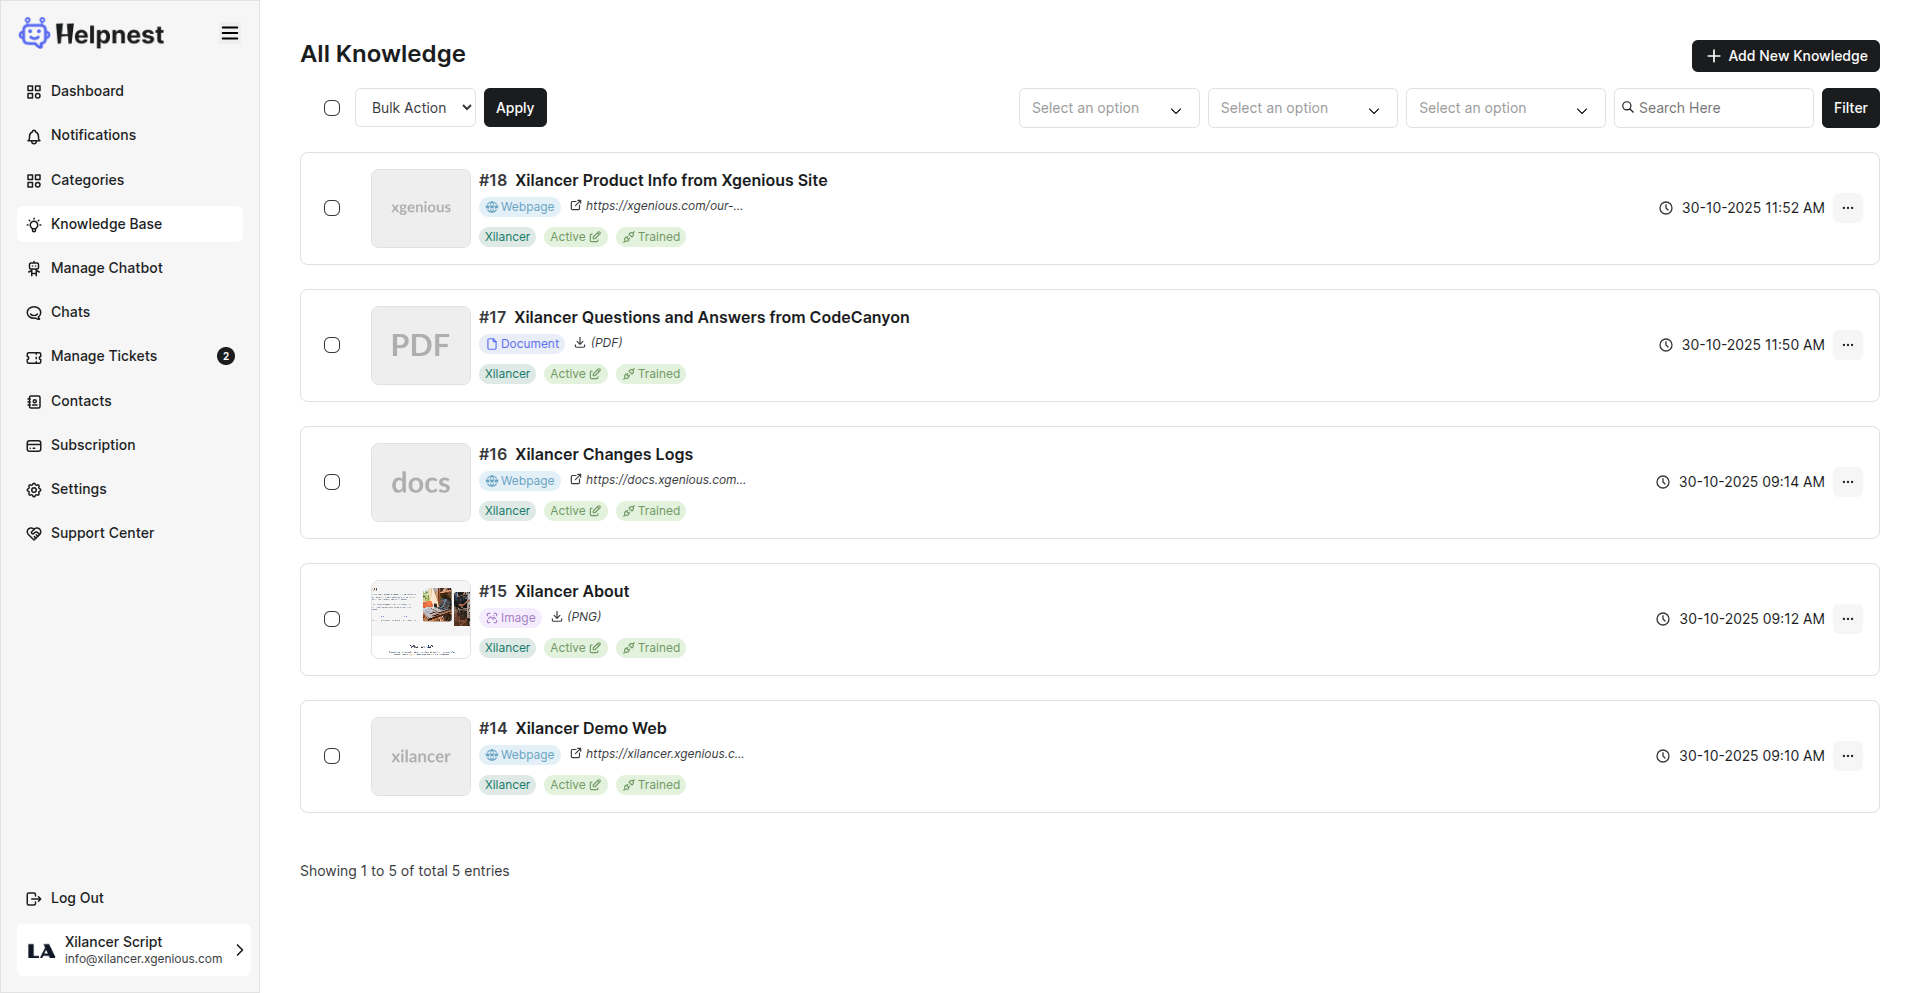This screenshot has width=1920, height=993.
Task: Click the Image type badge on entry #15
Action: click(x=510, y=618)
